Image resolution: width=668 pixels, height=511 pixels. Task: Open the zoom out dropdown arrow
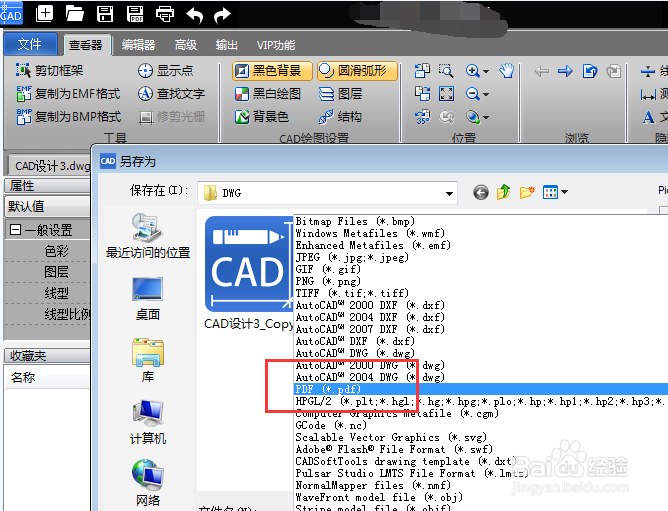coord(486,94)
